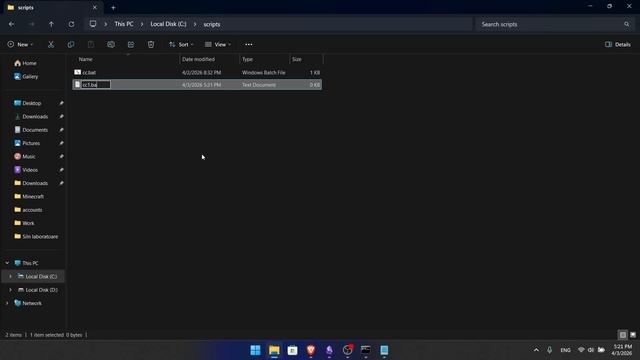Image resolution: width=640 pixels, height=360 pixels.
Task: Unpin Desktop using its pin icon
Action: click(61, 103)
